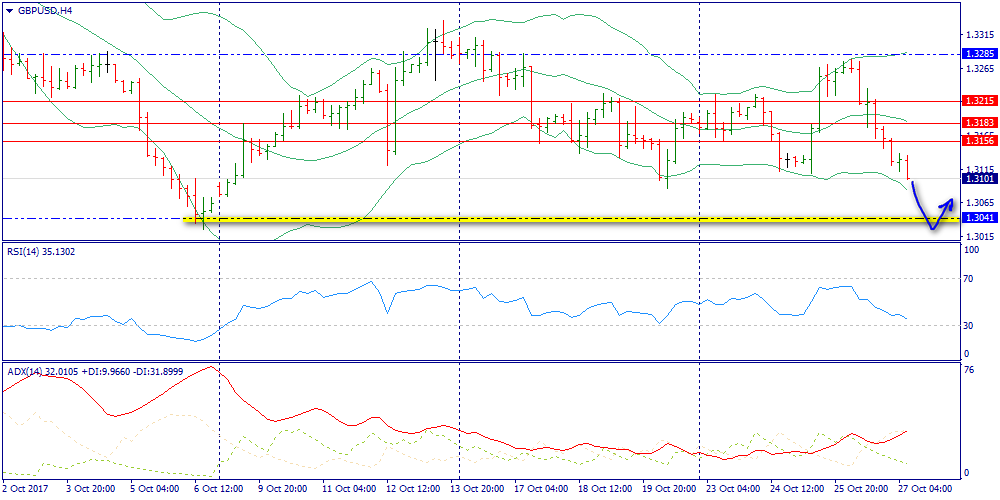Click the 1.3115 price axis value
The height and width of the screenshot is (500, 1000).
pyautogui.click(x=978, y=169)
